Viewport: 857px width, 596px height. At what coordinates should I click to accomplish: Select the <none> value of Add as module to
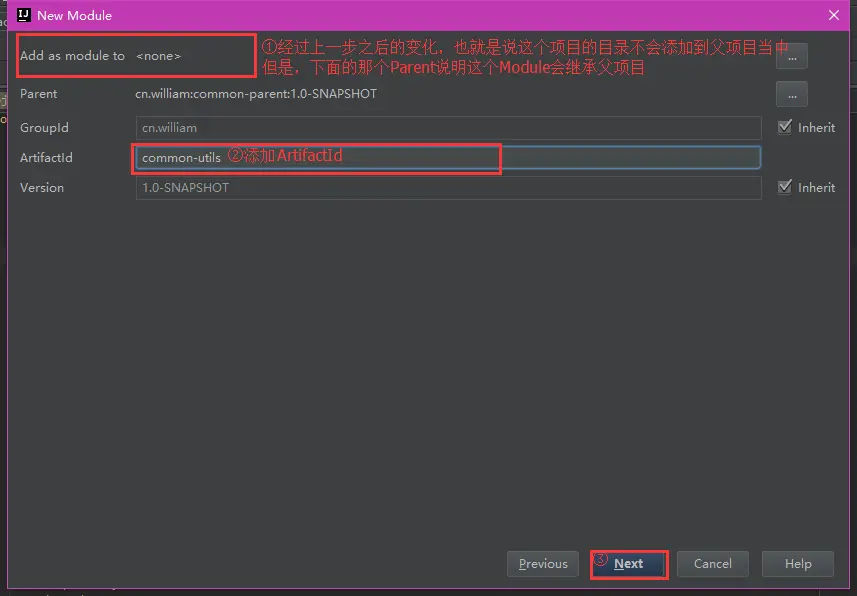pyautogui.click(x=158, y=56)
